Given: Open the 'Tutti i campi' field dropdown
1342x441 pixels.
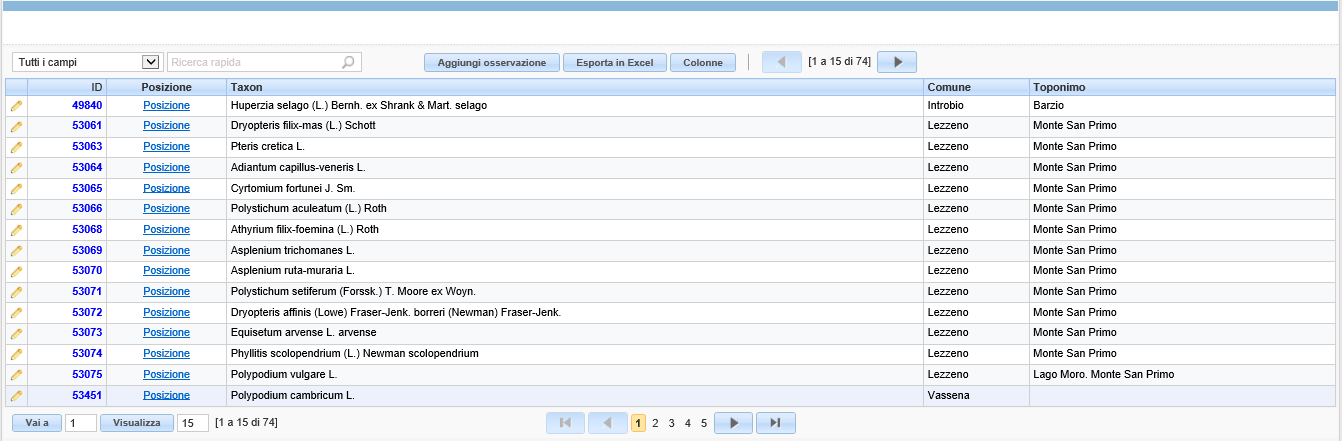Looking at the screenshot, I should click(x=87, y=62).
